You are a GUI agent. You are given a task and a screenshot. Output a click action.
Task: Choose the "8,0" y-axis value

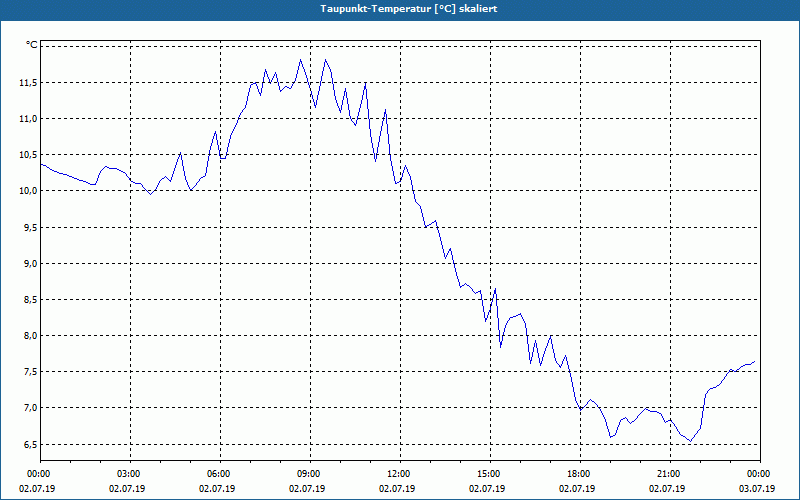point(30,336)
